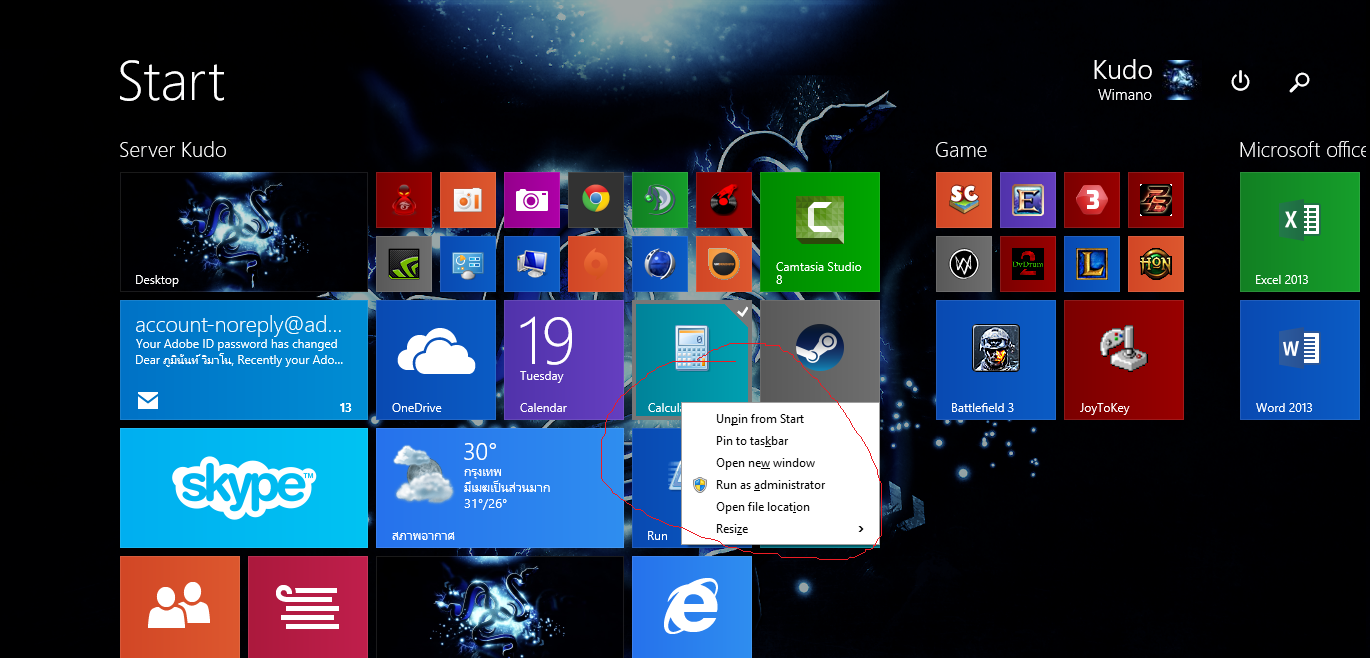1370x658 pixels.
Task: Open Word 2013 tile
Action: click(1300, 360)
